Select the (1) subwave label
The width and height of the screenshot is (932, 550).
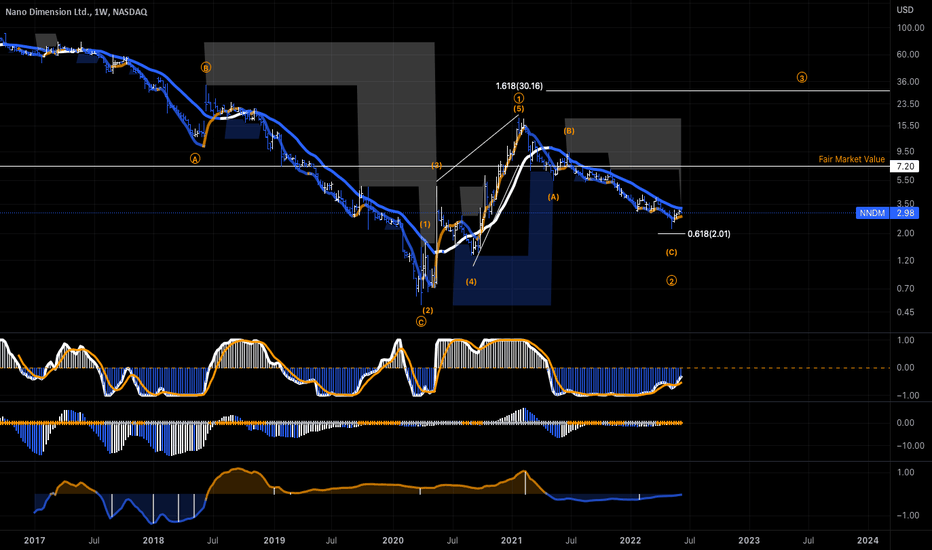(x=425, y=225)
